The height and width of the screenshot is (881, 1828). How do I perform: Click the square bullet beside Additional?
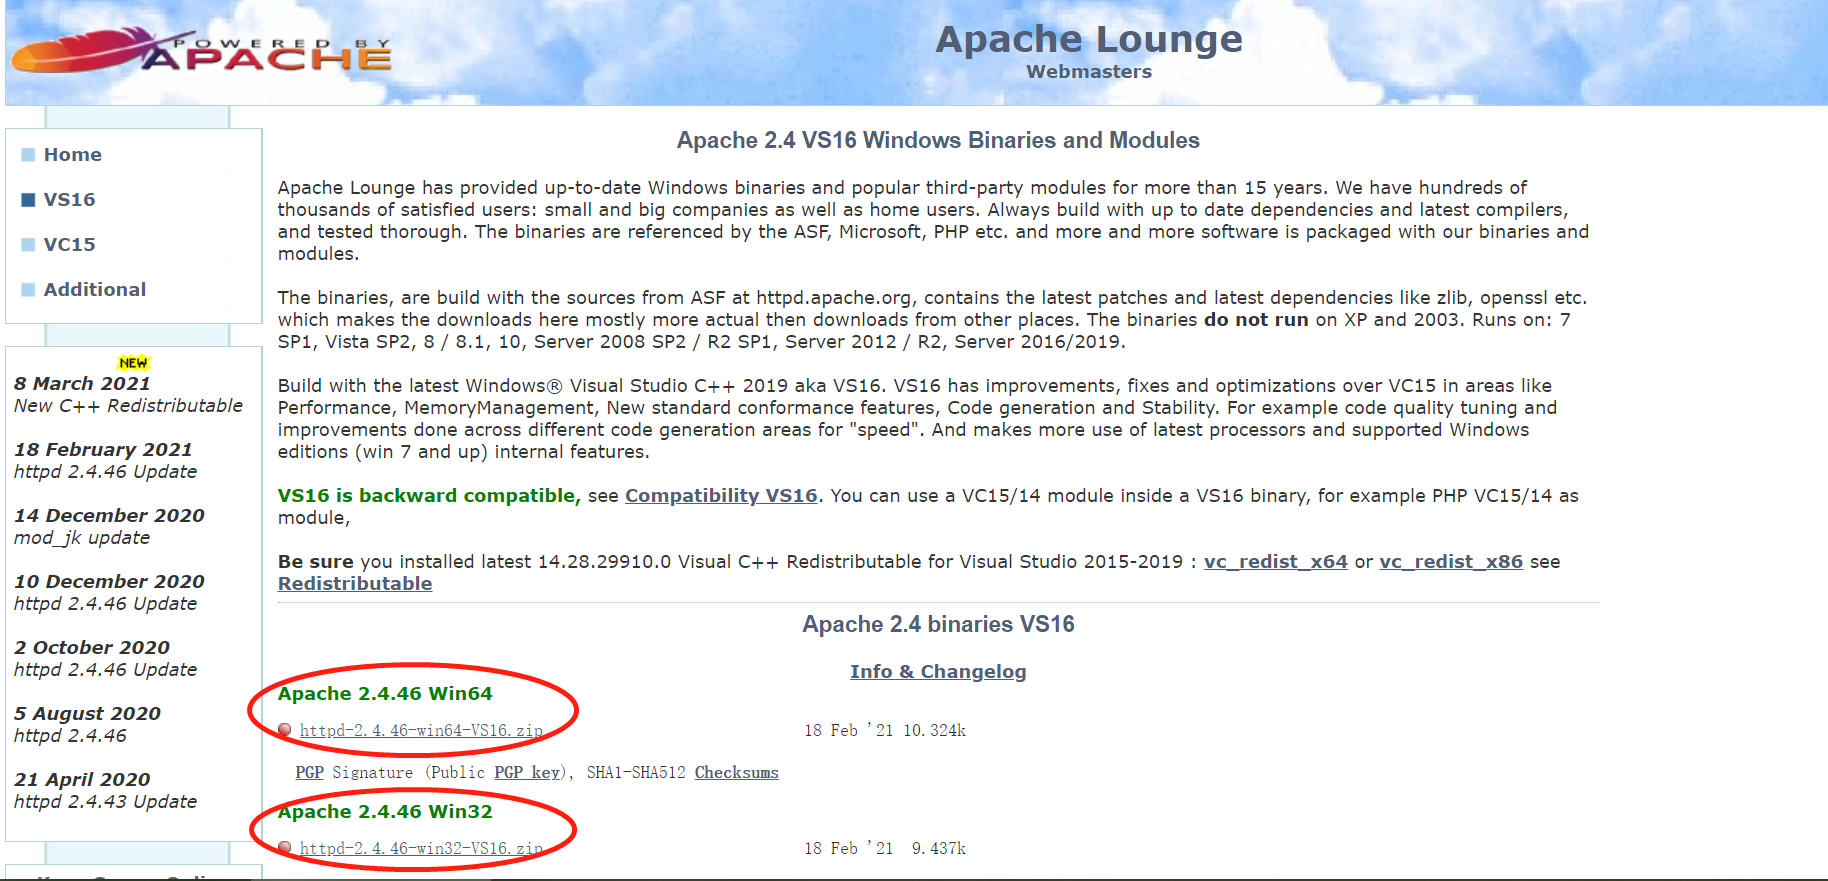tap(28, 290)
